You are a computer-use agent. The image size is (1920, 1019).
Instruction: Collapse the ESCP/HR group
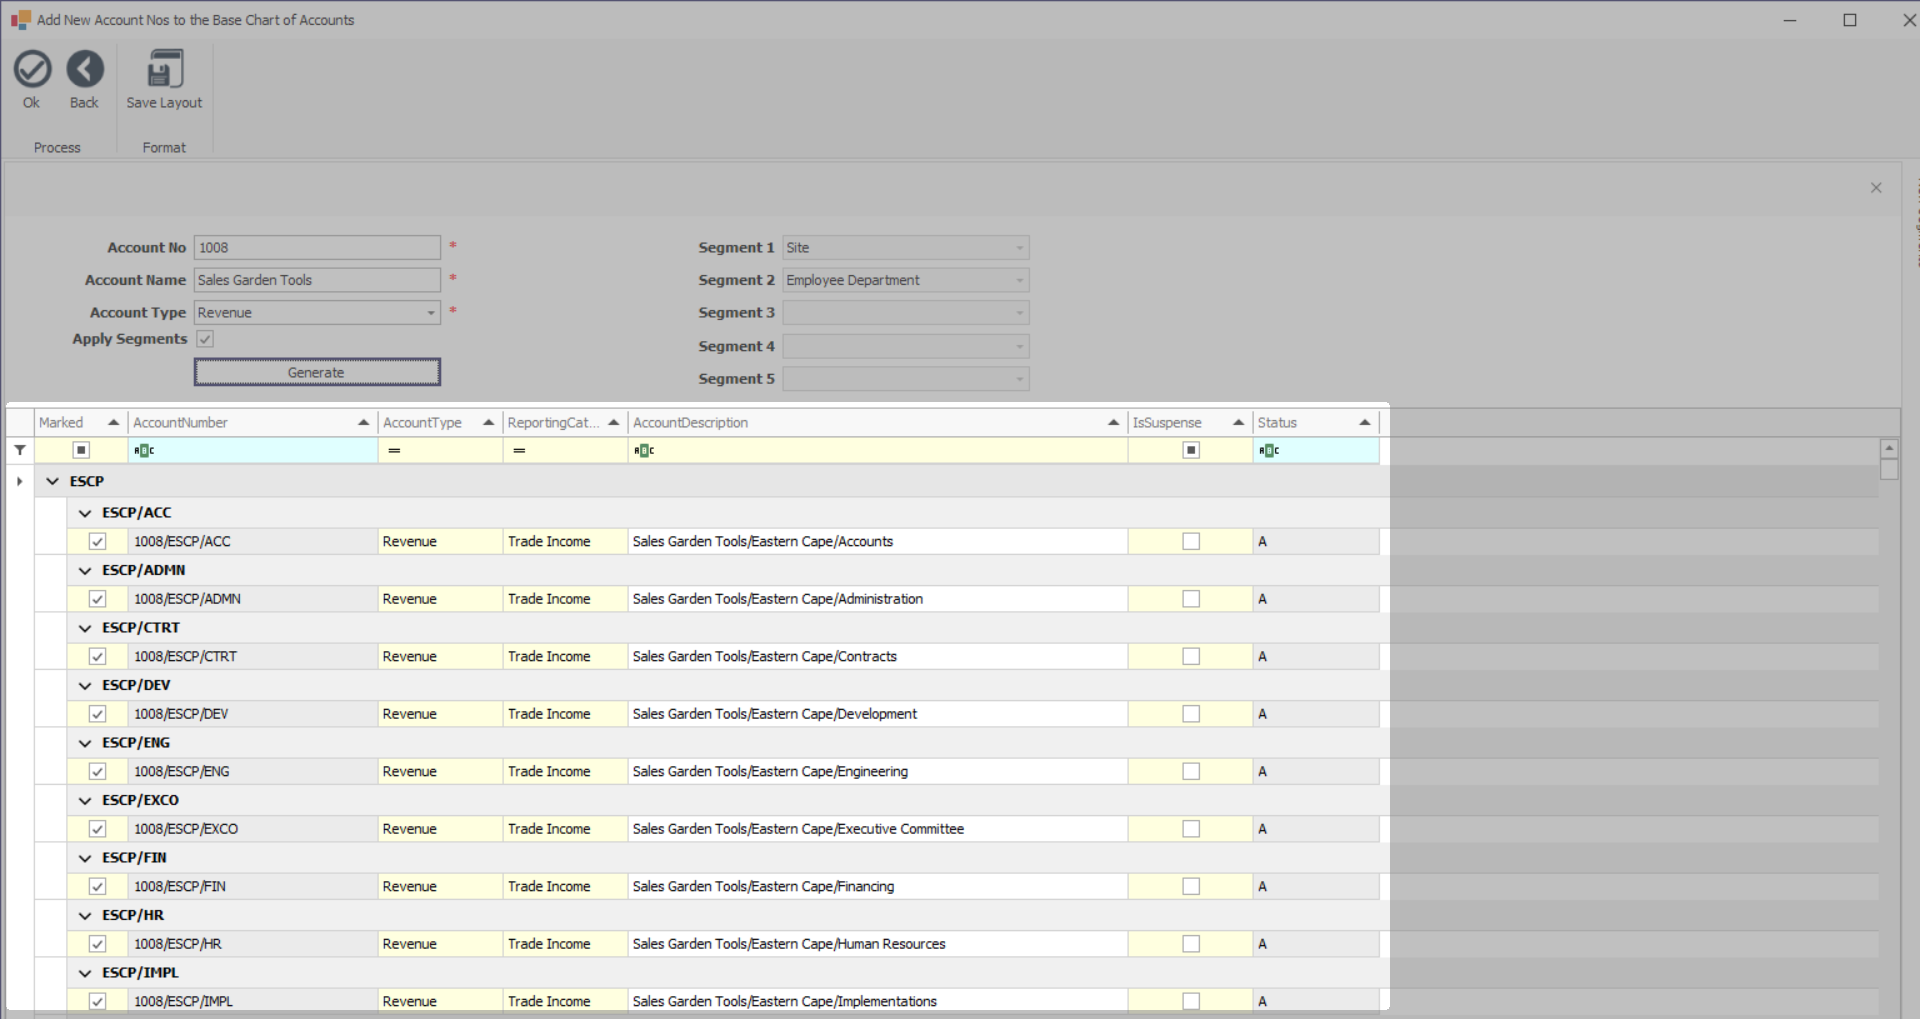click(x=85, y=915)
